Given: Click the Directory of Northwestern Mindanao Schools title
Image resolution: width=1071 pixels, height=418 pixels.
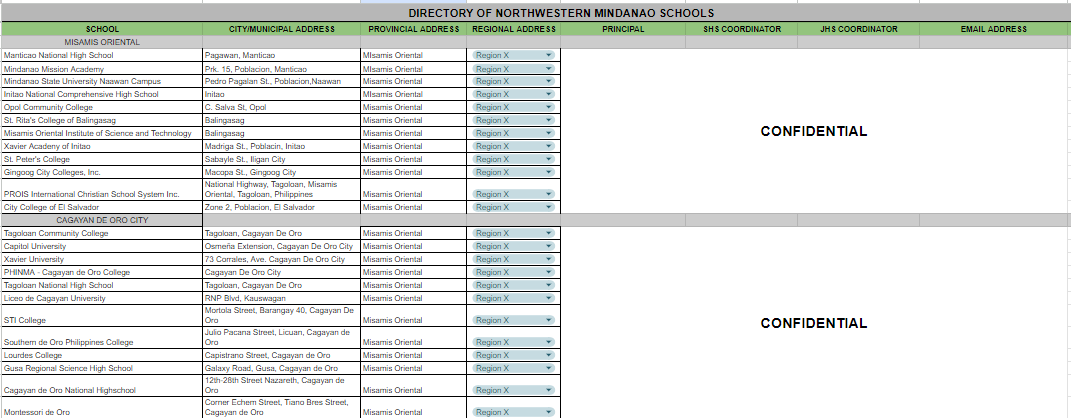Looking at the screenshot, I should coord(561,13).
